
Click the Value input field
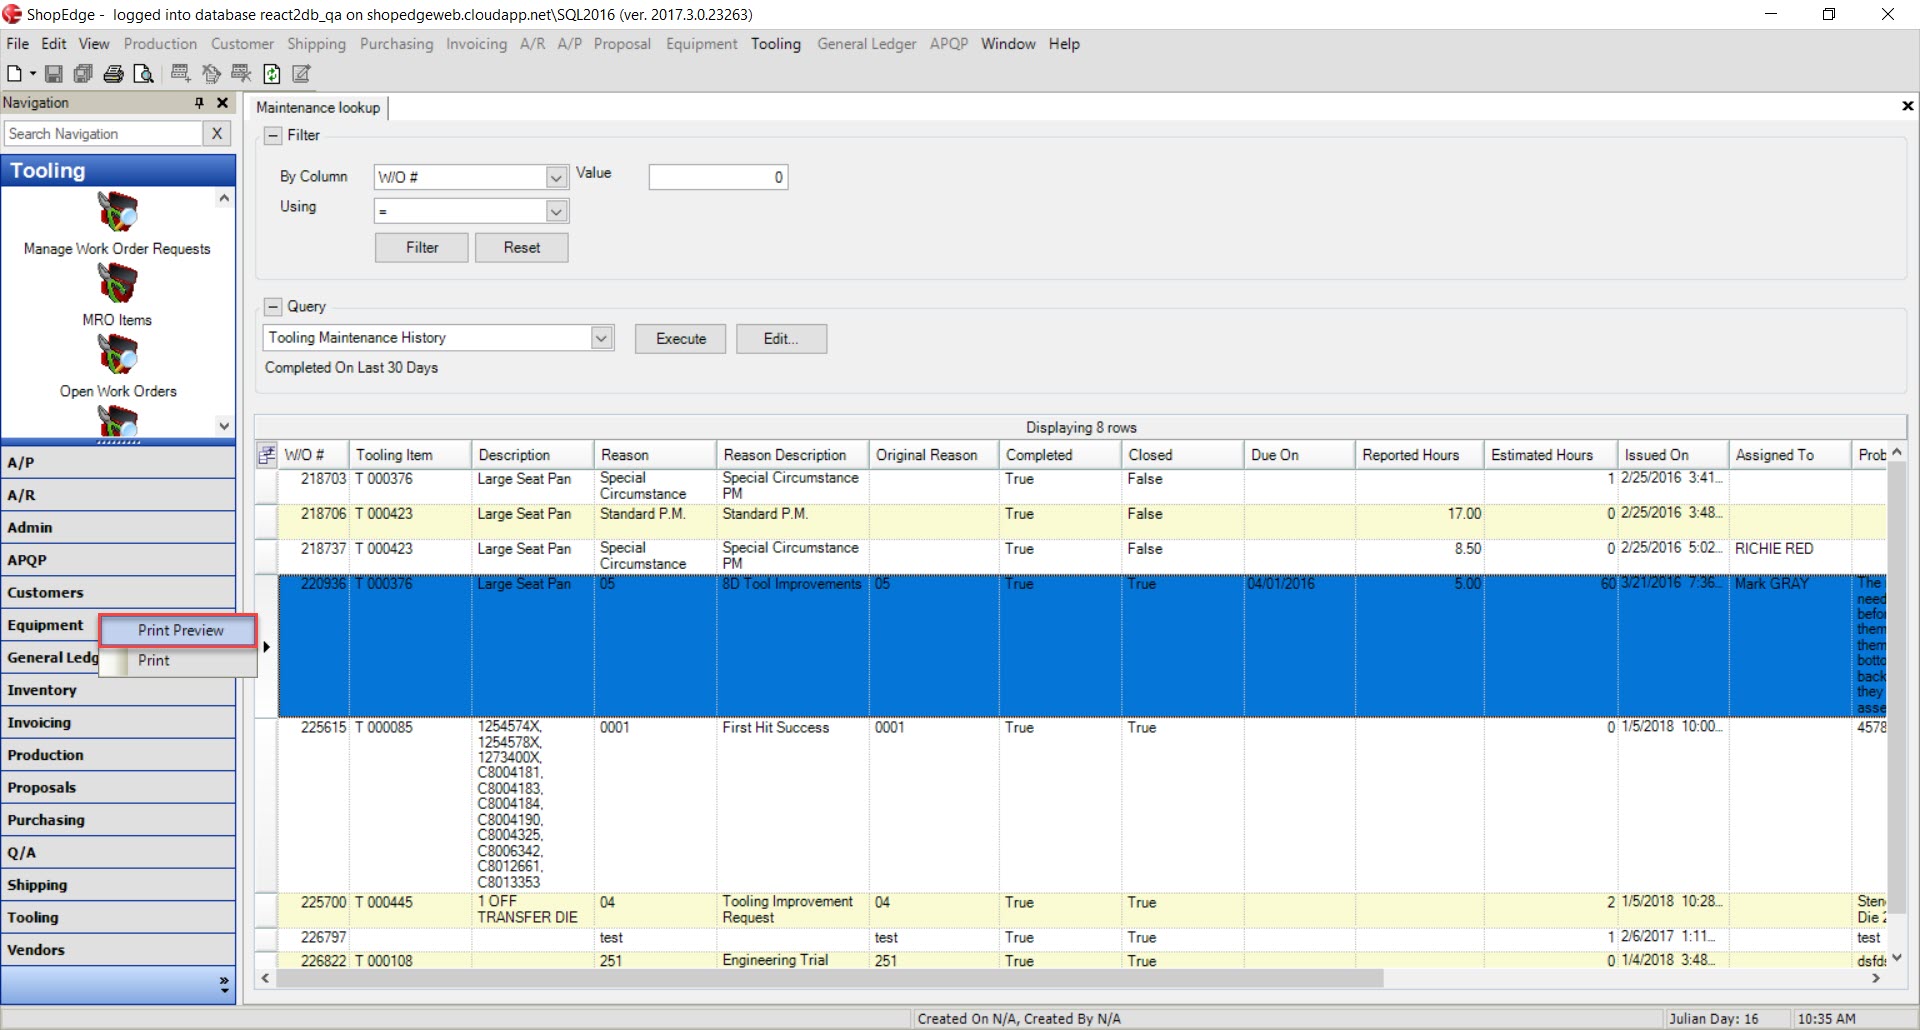[718, 177]
